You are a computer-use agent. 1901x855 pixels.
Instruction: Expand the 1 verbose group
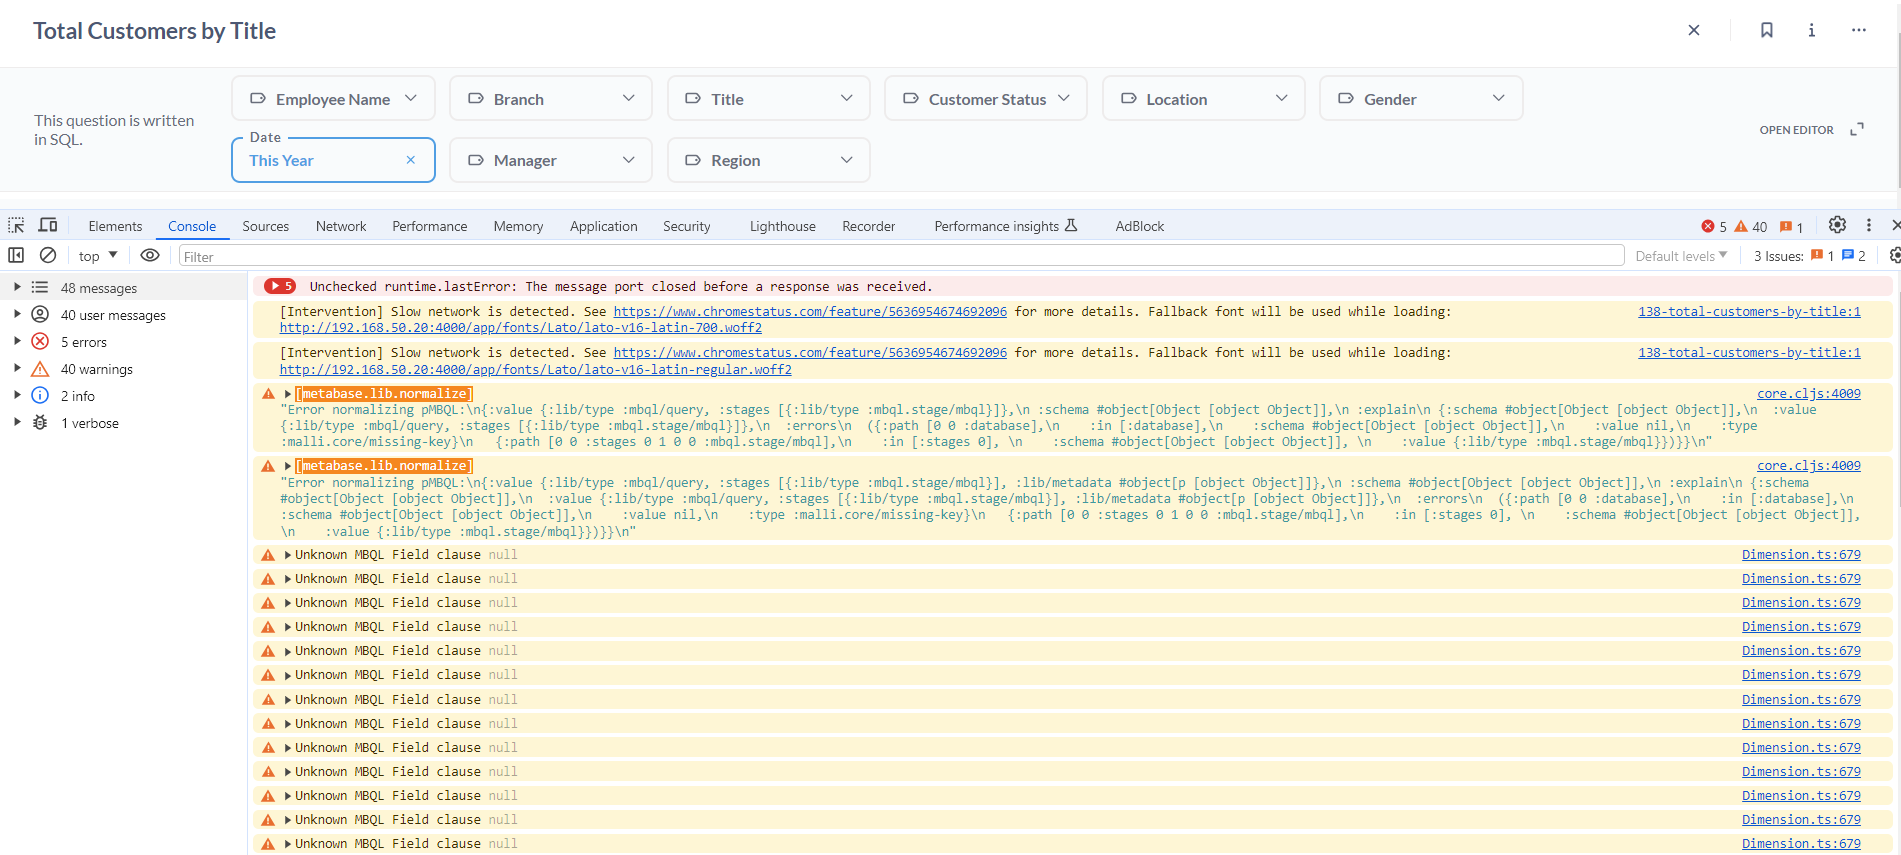tap(17, 422)
